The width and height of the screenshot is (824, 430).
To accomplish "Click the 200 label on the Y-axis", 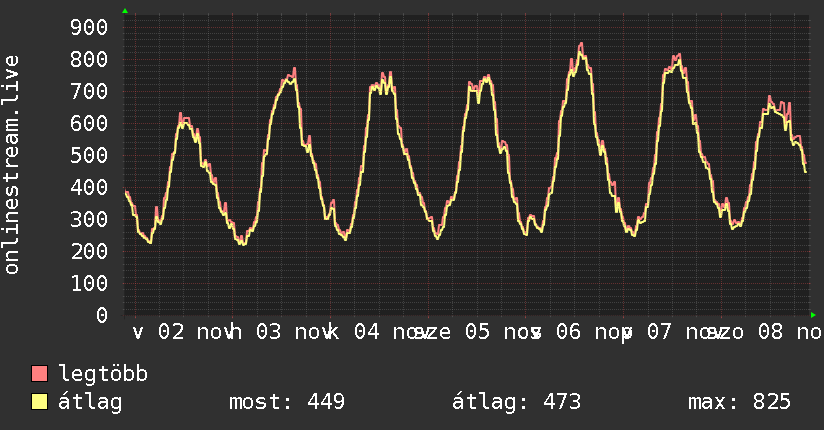I will coord(88,251).
